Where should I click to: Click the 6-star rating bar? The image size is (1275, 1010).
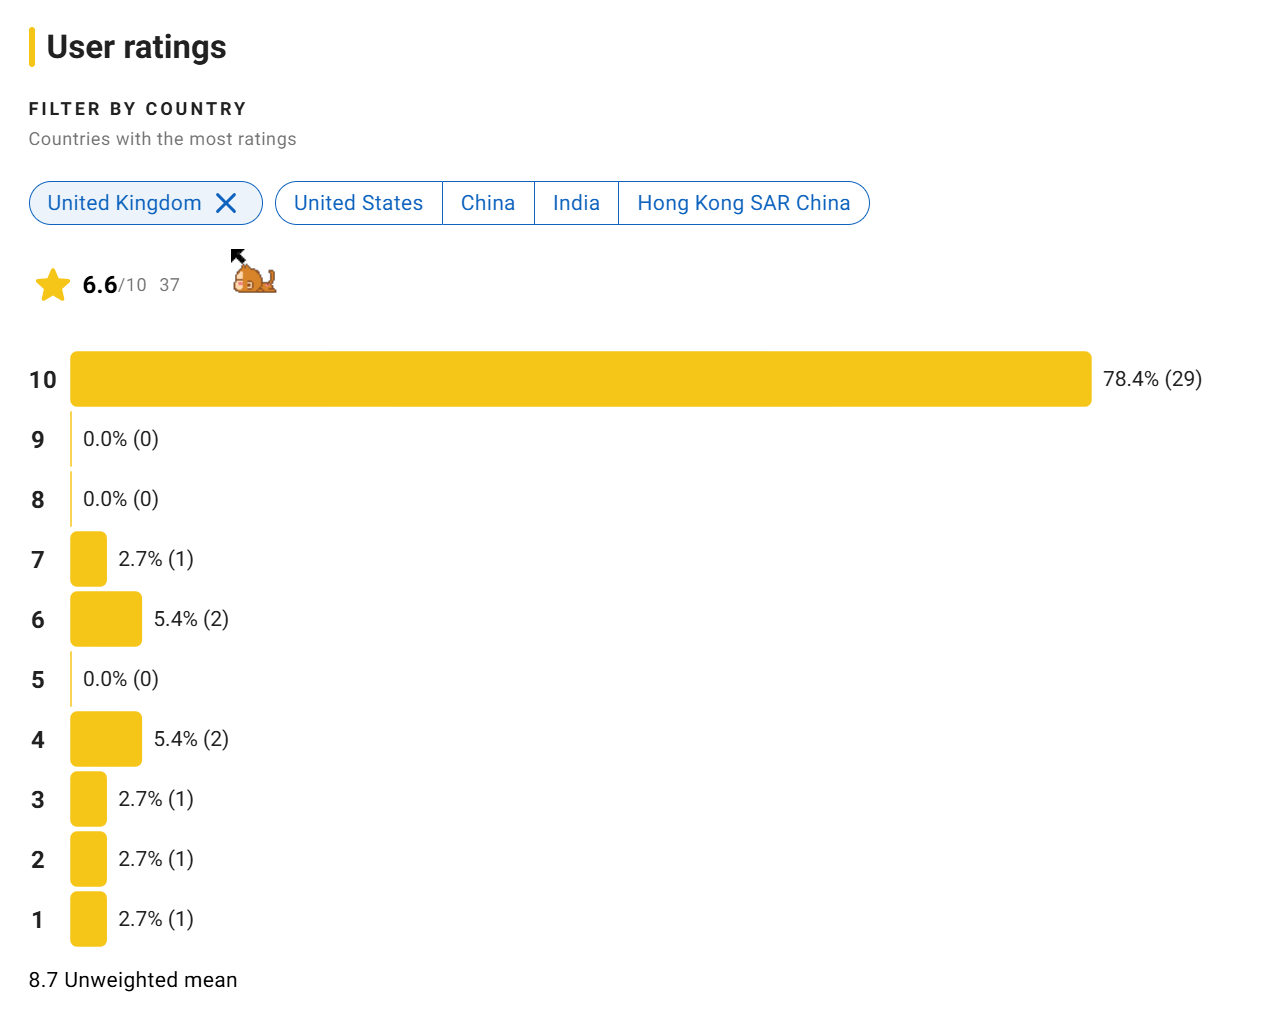(x=106, y=619)
